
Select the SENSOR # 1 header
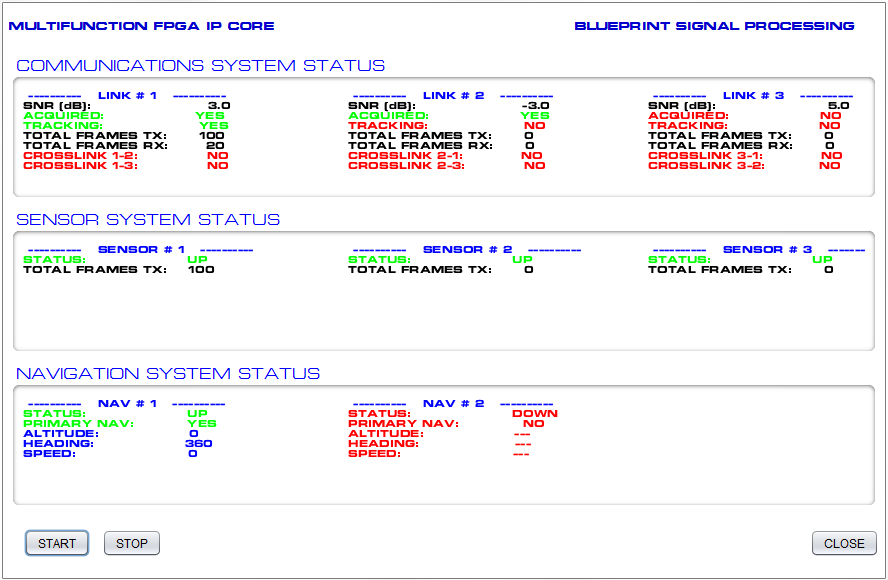141,250
